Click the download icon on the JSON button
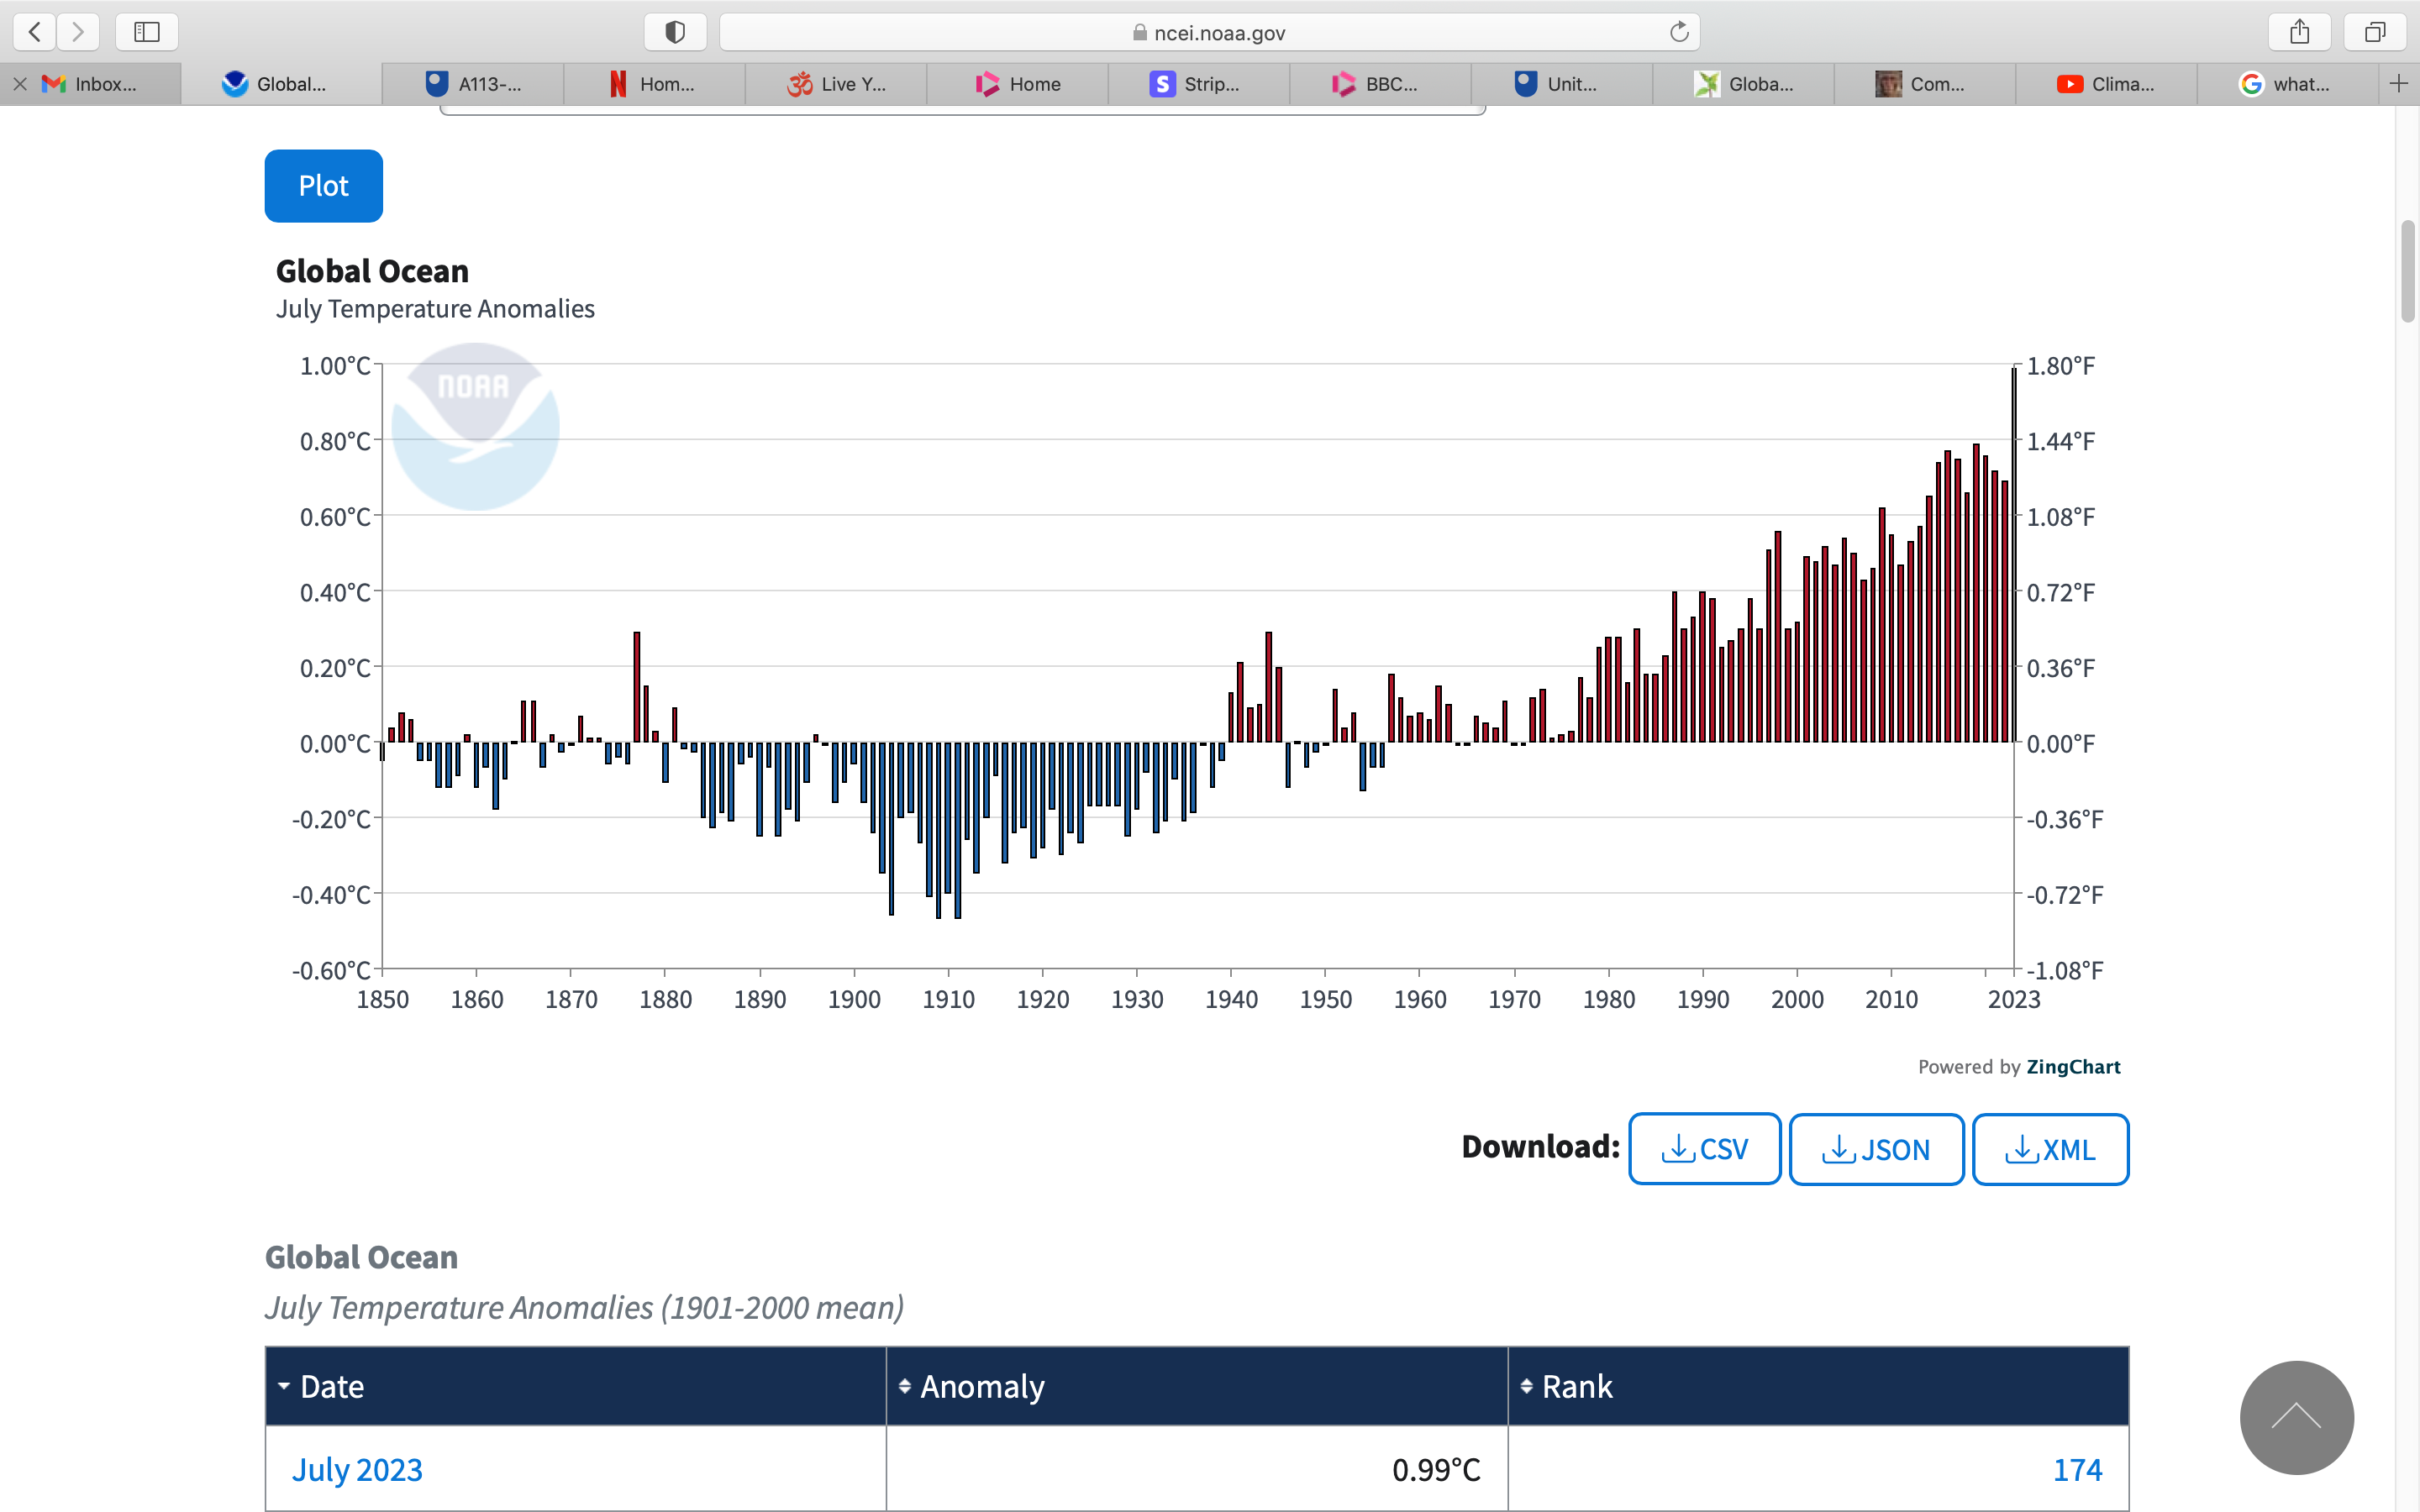This screenshot has height=1512, width=2420. click(1839, 1149)
